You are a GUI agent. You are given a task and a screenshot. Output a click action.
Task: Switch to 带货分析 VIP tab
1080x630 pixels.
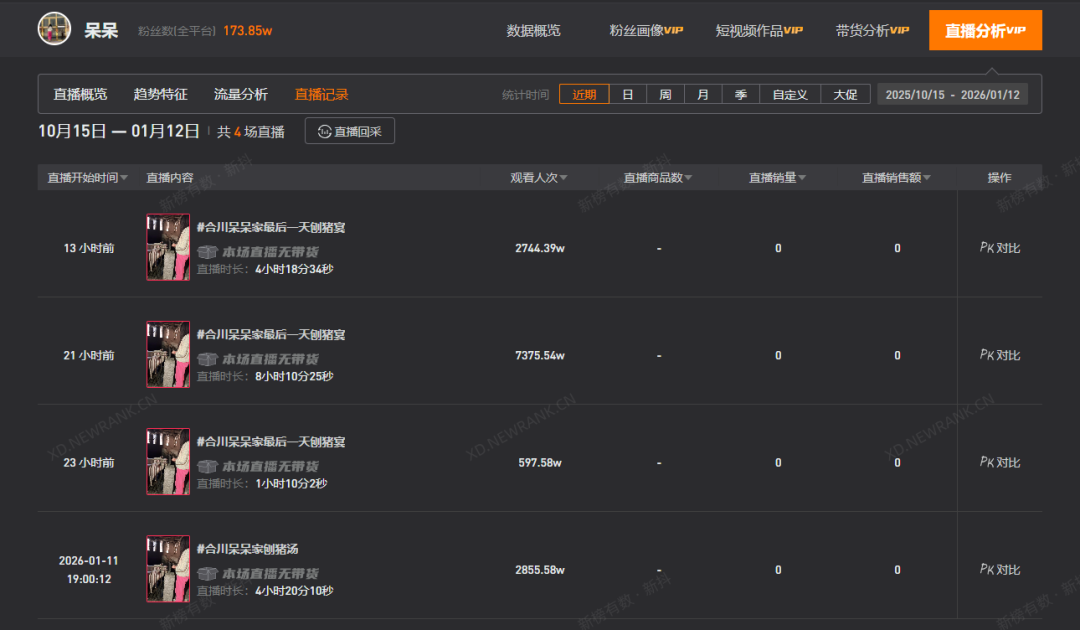pos(872,30)
